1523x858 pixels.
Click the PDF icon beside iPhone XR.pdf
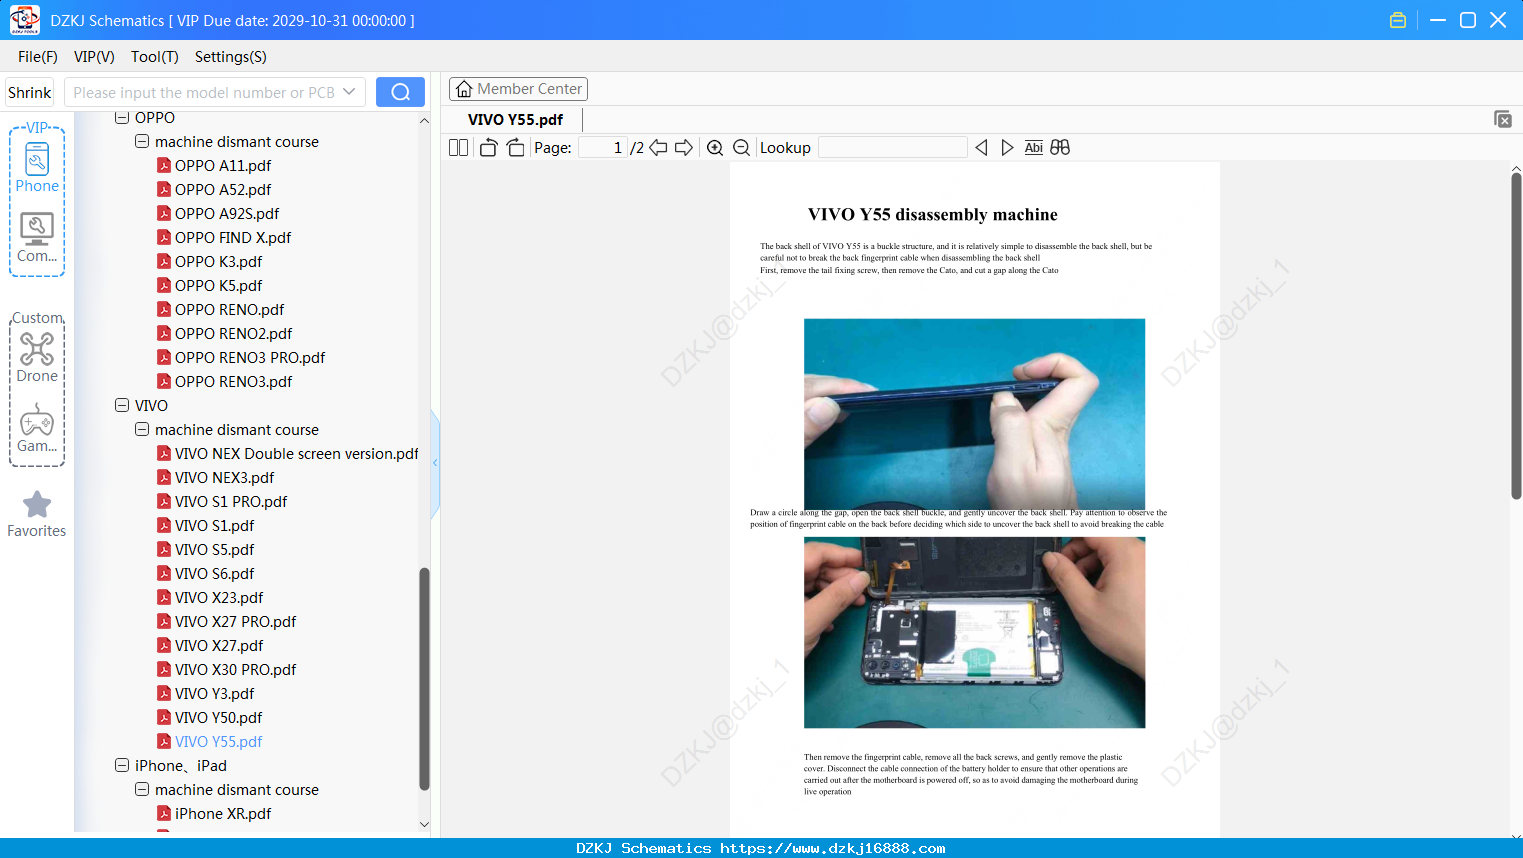click(164, 813)
